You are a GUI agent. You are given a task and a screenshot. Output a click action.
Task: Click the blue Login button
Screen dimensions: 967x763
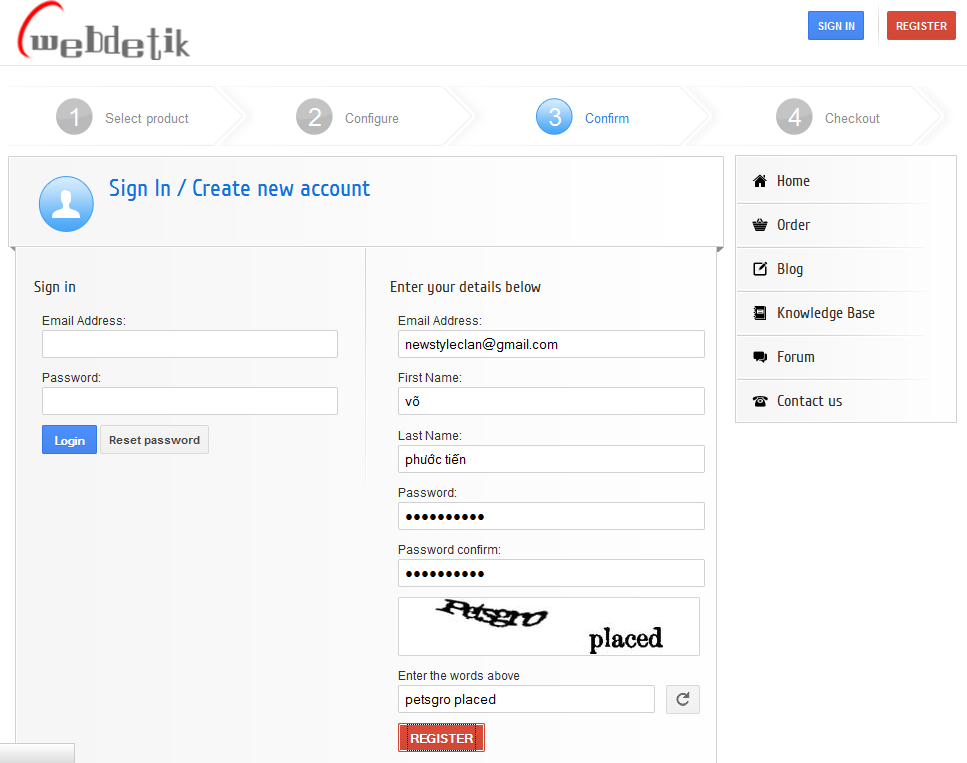pyautogui.click(x=69, y=440)
